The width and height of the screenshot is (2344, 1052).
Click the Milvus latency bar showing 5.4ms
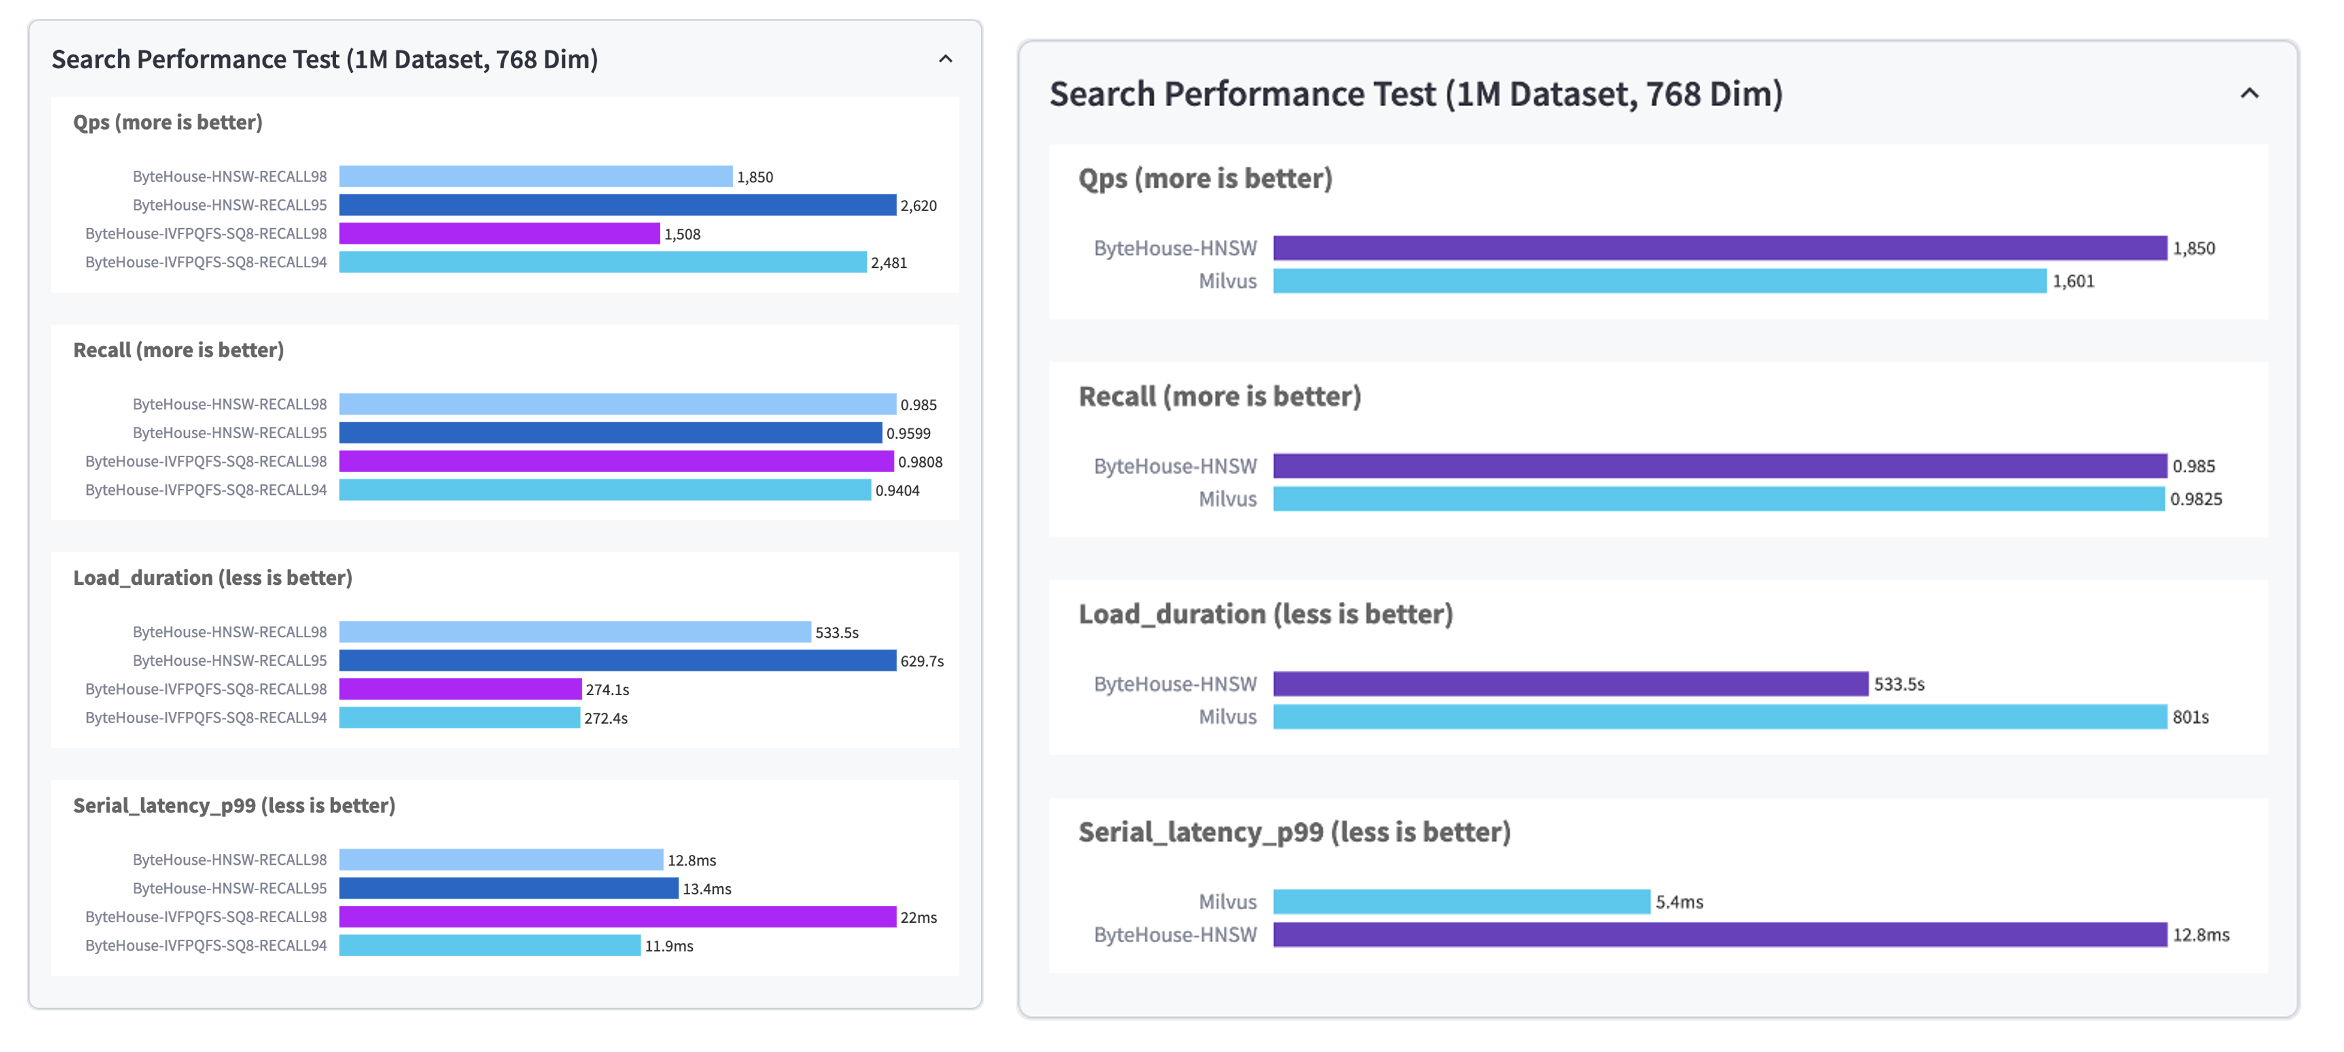(1461, 902)
